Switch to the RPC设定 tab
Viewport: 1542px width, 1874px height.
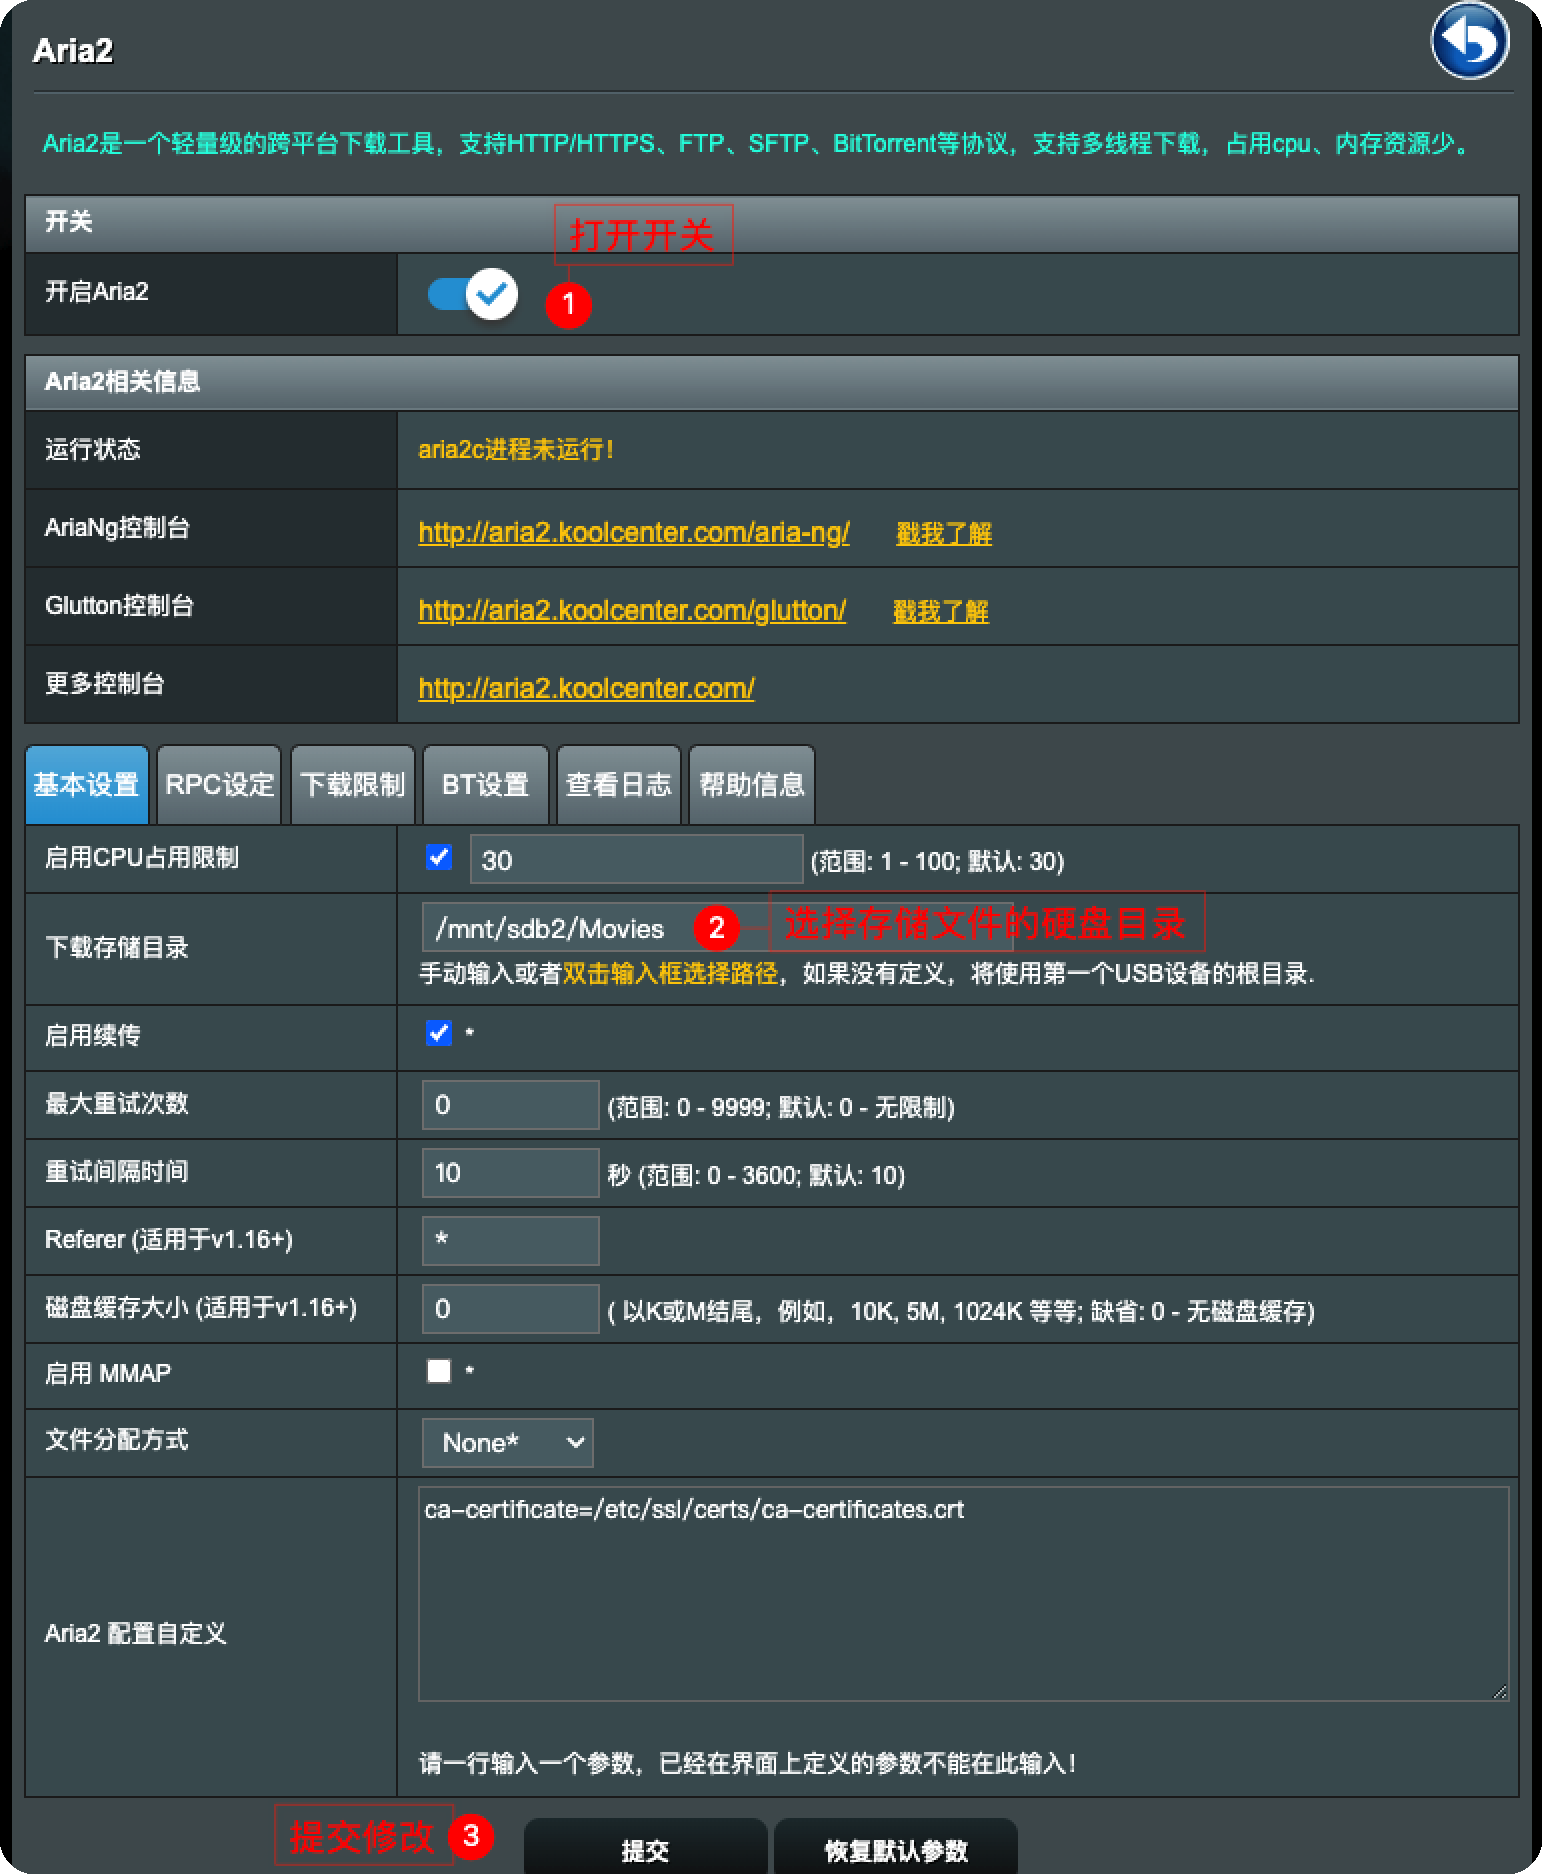220,785
